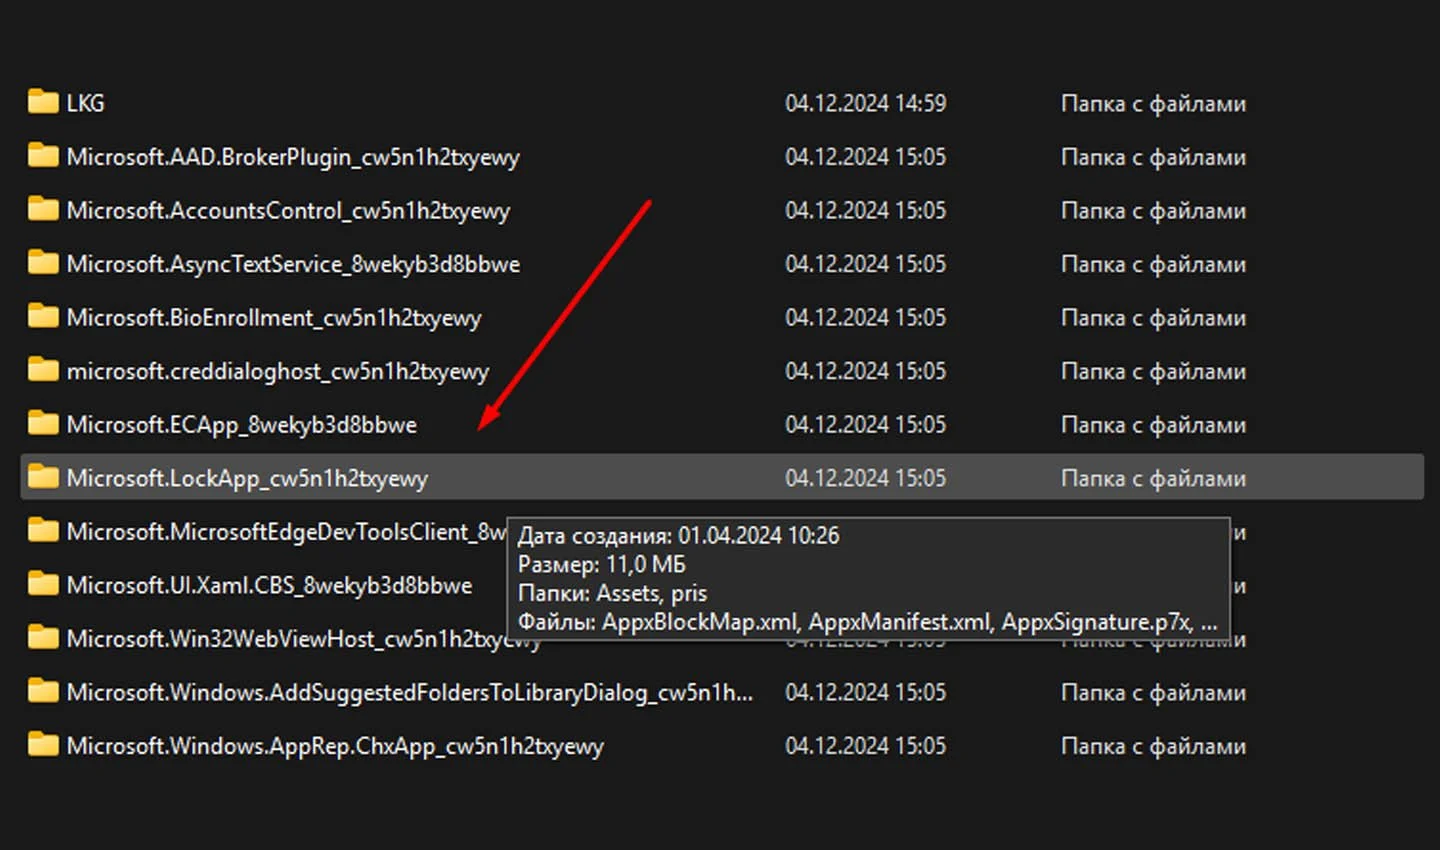Select the Microsoft.MicrosoftEdgeDevToolsClient folder name
Viewport: 1440px width, 850px height.
click(286, 532)
